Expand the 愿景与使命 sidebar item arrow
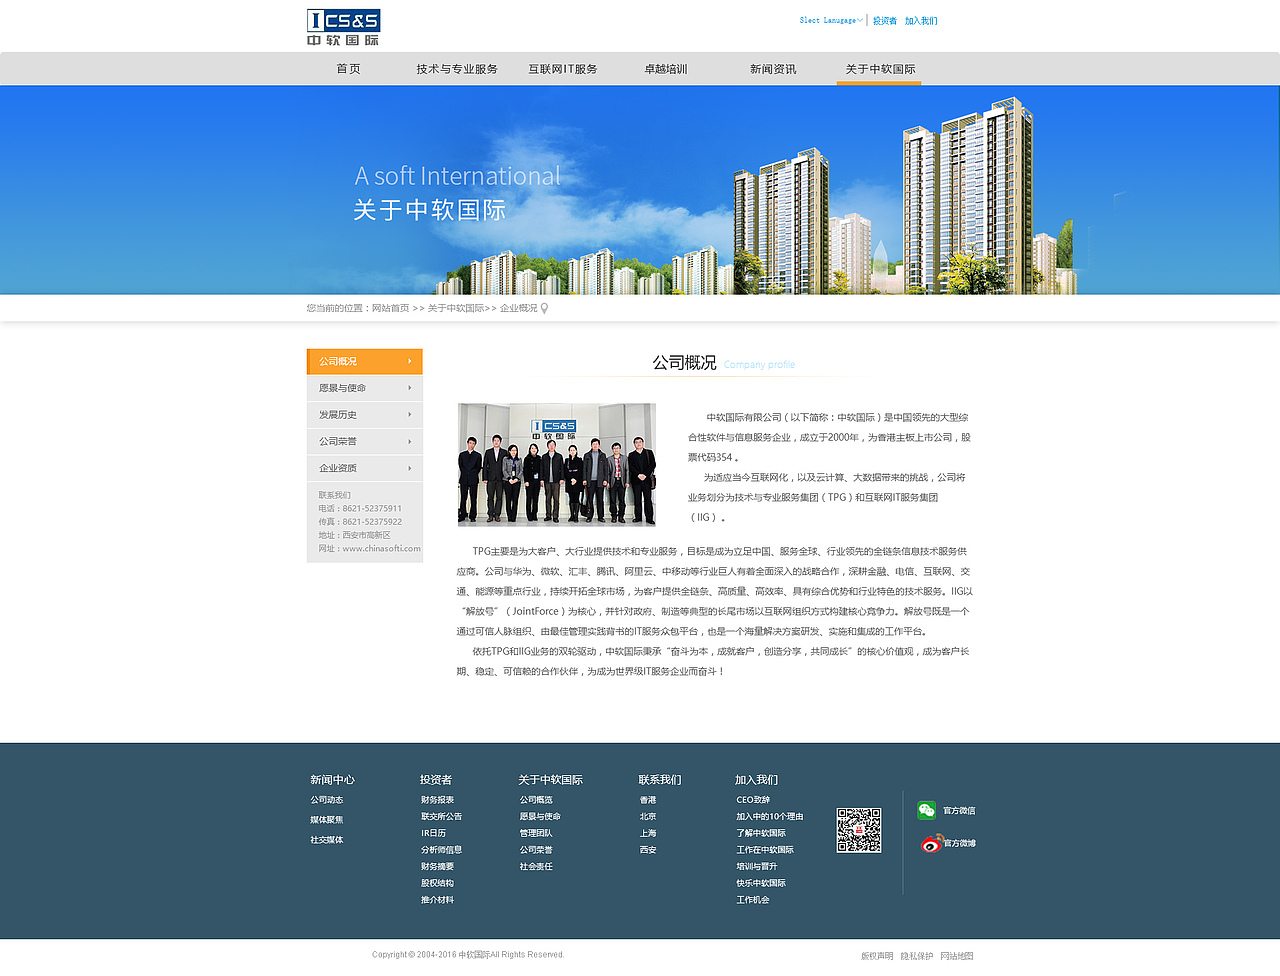Screen dimensions: 1280x976 click(x=409, y=387)
